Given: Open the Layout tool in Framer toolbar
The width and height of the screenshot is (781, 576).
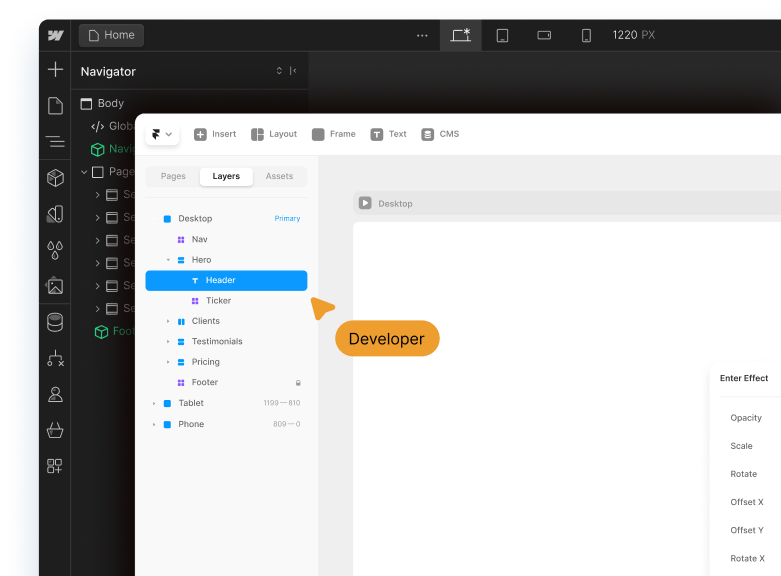Looking at the screenshot, I should pos(274,134).
